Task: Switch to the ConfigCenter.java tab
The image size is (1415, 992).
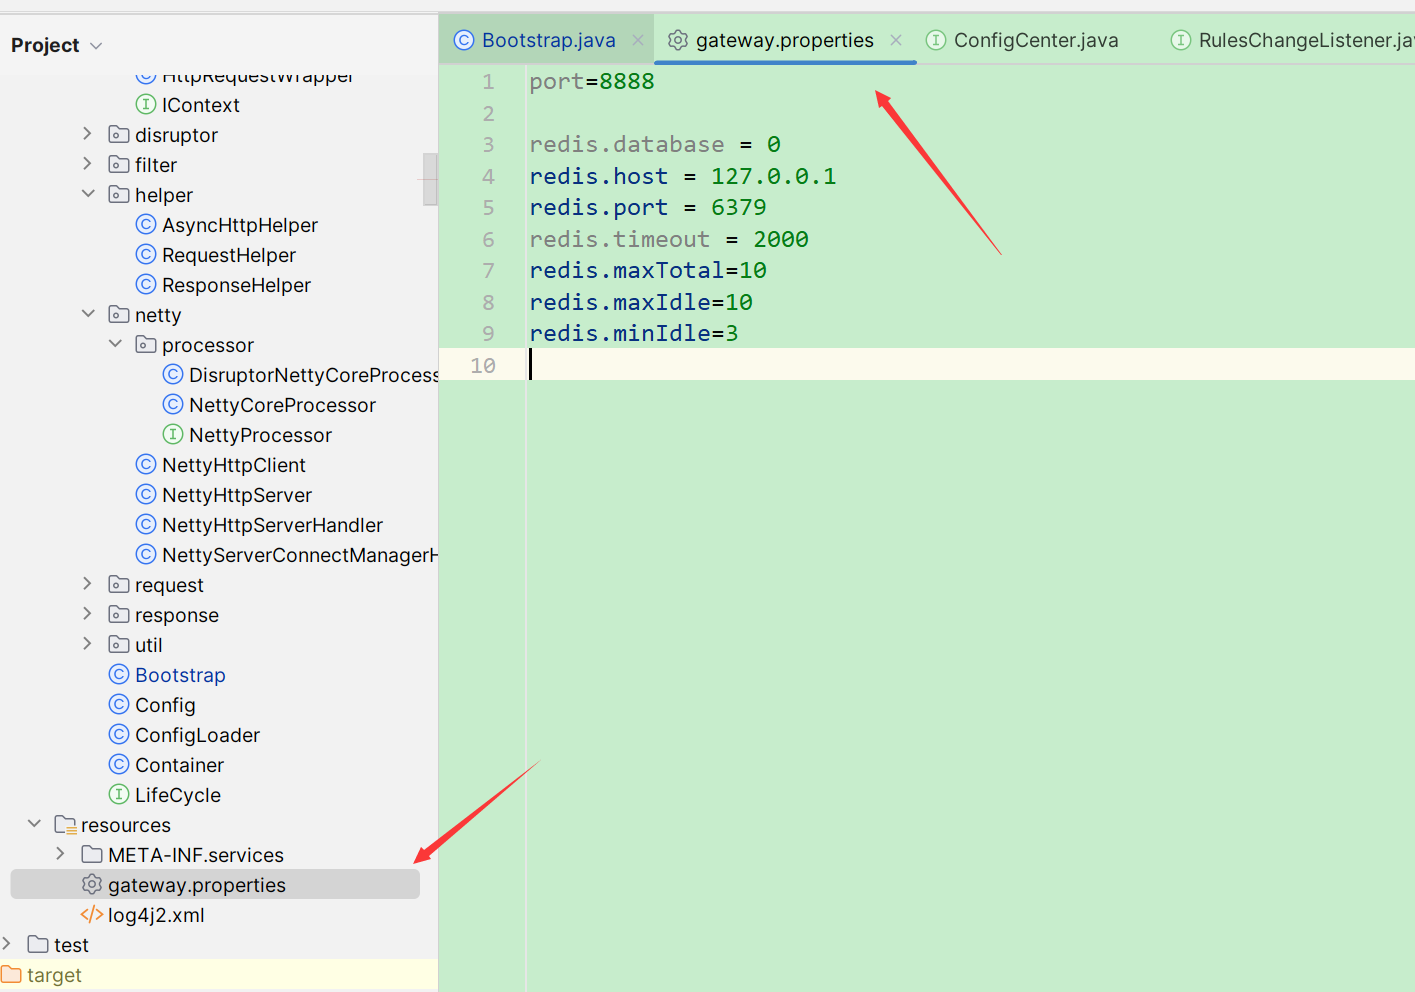Action: (x=1035, y=40)
